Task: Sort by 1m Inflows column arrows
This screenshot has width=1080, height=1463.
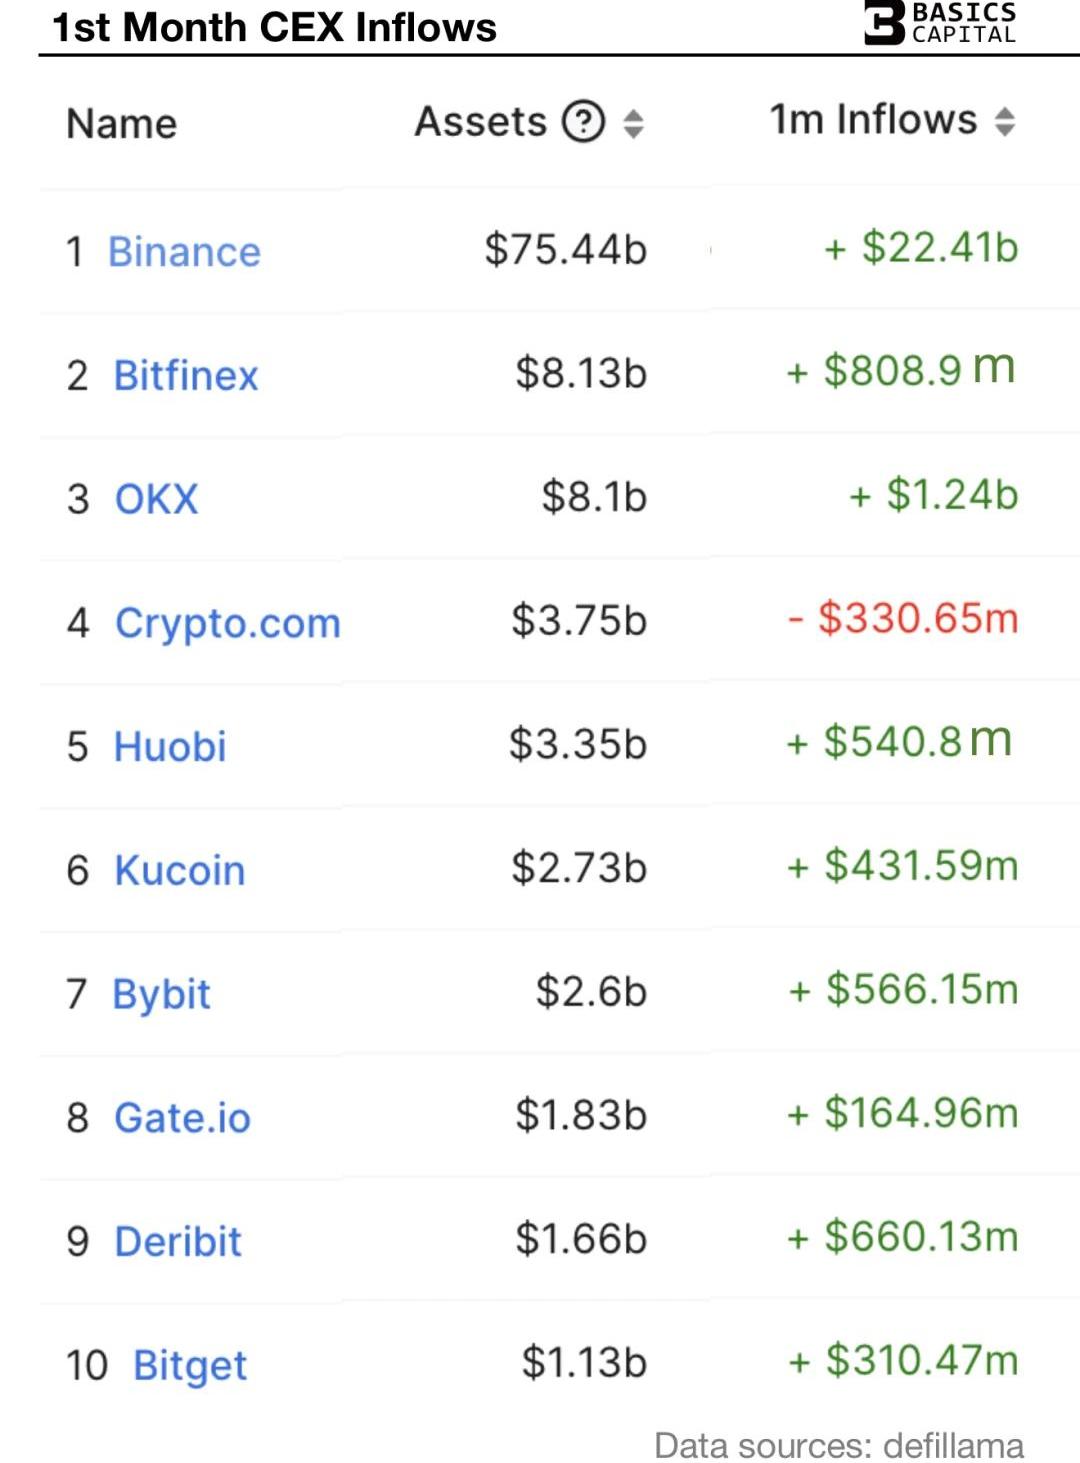Action: coord(1005,121)
